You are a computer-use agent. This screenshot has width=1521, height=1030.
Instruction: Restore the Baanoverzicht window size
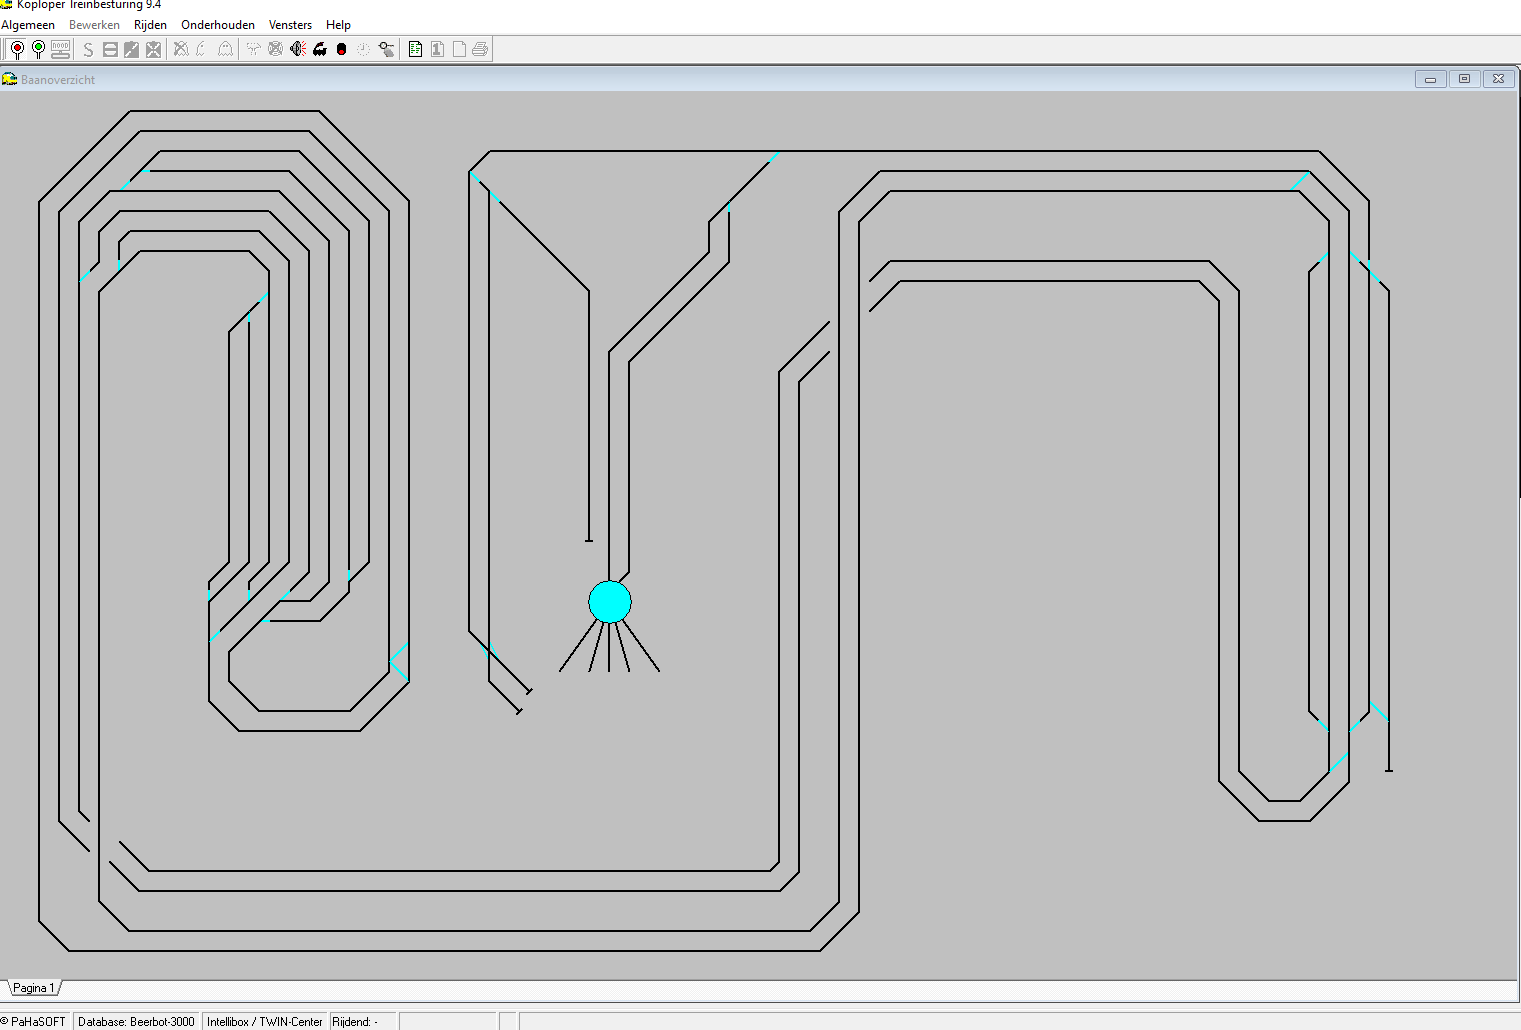[x=1465, y=79]
